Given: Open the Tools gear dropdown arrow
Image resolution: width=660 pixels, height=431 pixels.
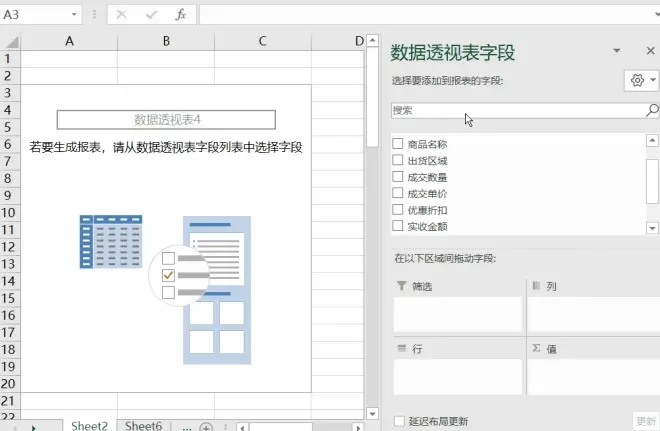Looking at the screenshot, I should click(x=653, y=80).
